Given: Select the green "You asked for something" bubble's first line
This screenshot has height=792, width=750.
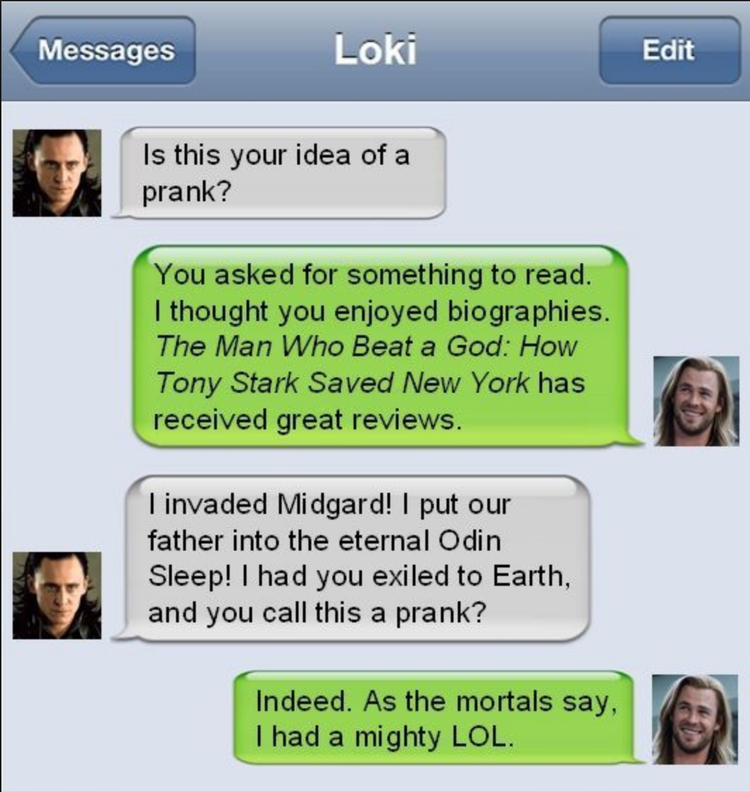Looking at the screenshot, I should click(x=373, y=275).
